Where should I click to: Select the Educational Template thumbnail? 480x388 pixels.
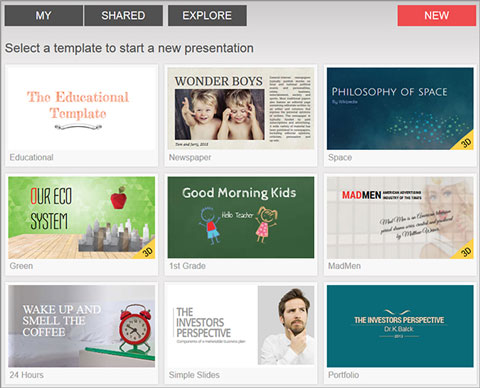tap(81, 108)
